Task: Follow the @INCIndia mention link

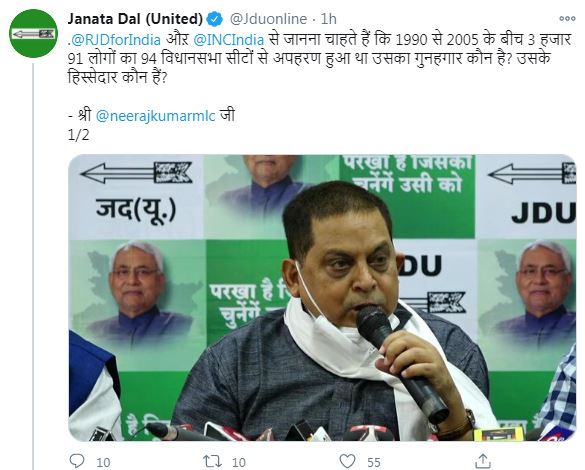Action: (x=229, y=40)
